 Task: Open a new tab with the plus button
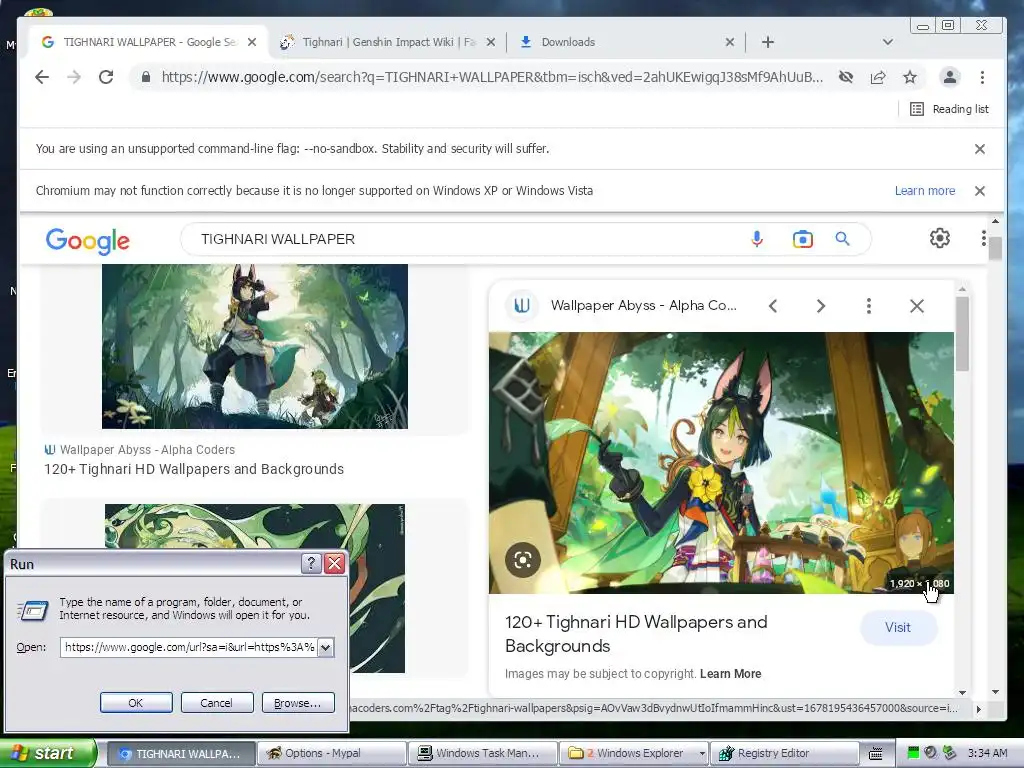tap(768, 42)
